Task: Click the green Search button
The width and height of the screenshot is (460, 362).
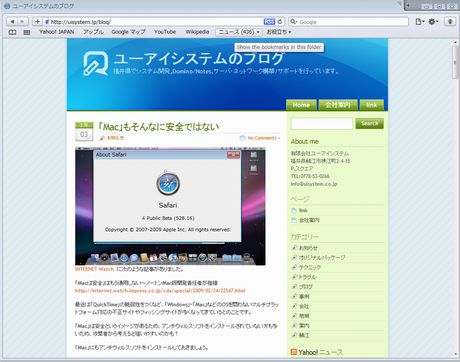Action: [x=369, y=123]
